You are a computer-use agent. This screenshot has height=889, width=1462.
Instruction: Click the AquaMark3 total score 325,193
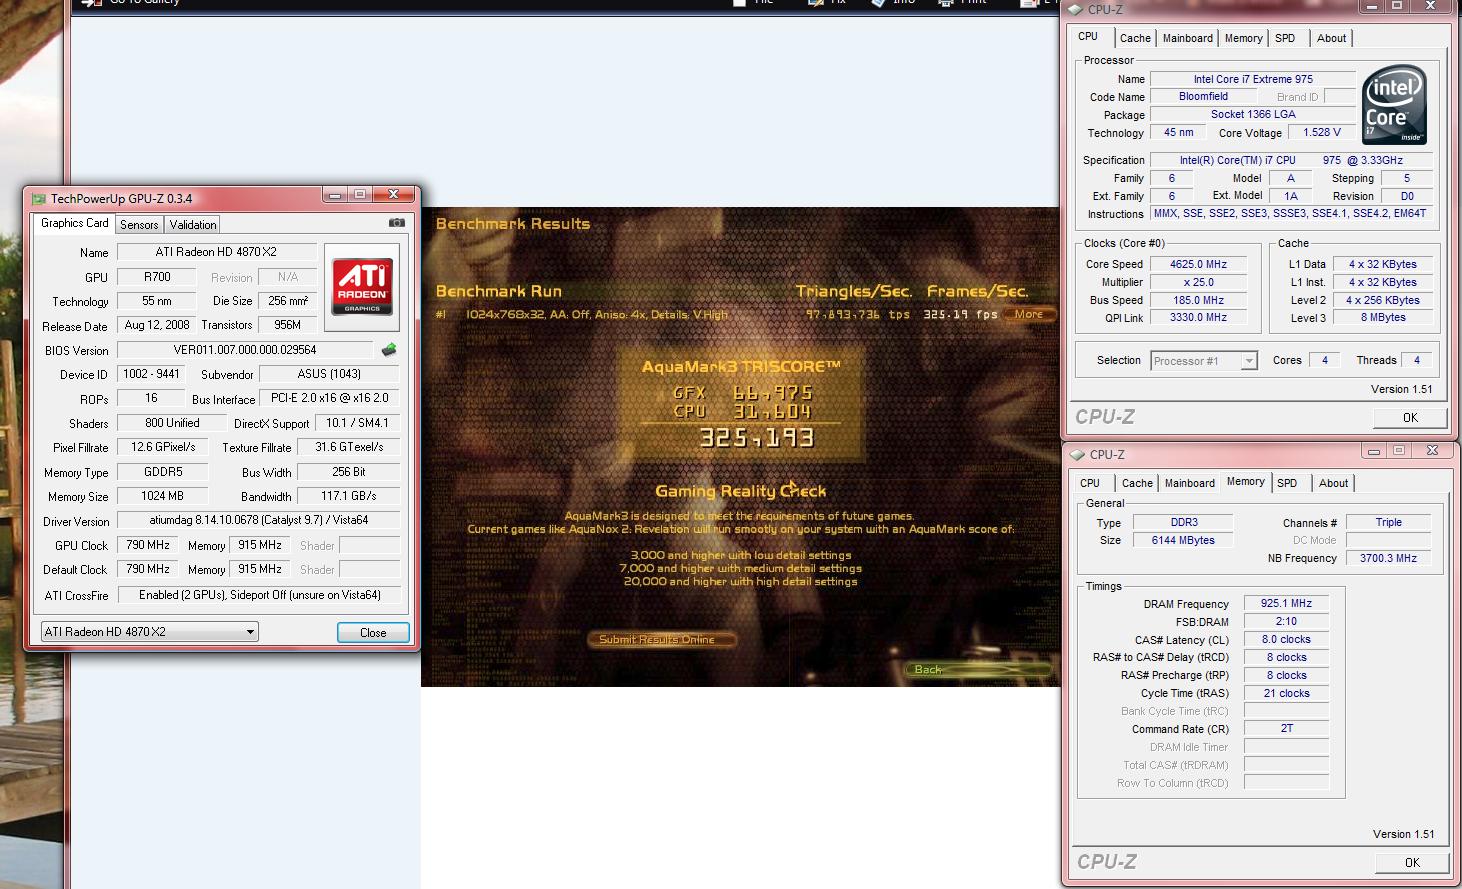(756, 438)
